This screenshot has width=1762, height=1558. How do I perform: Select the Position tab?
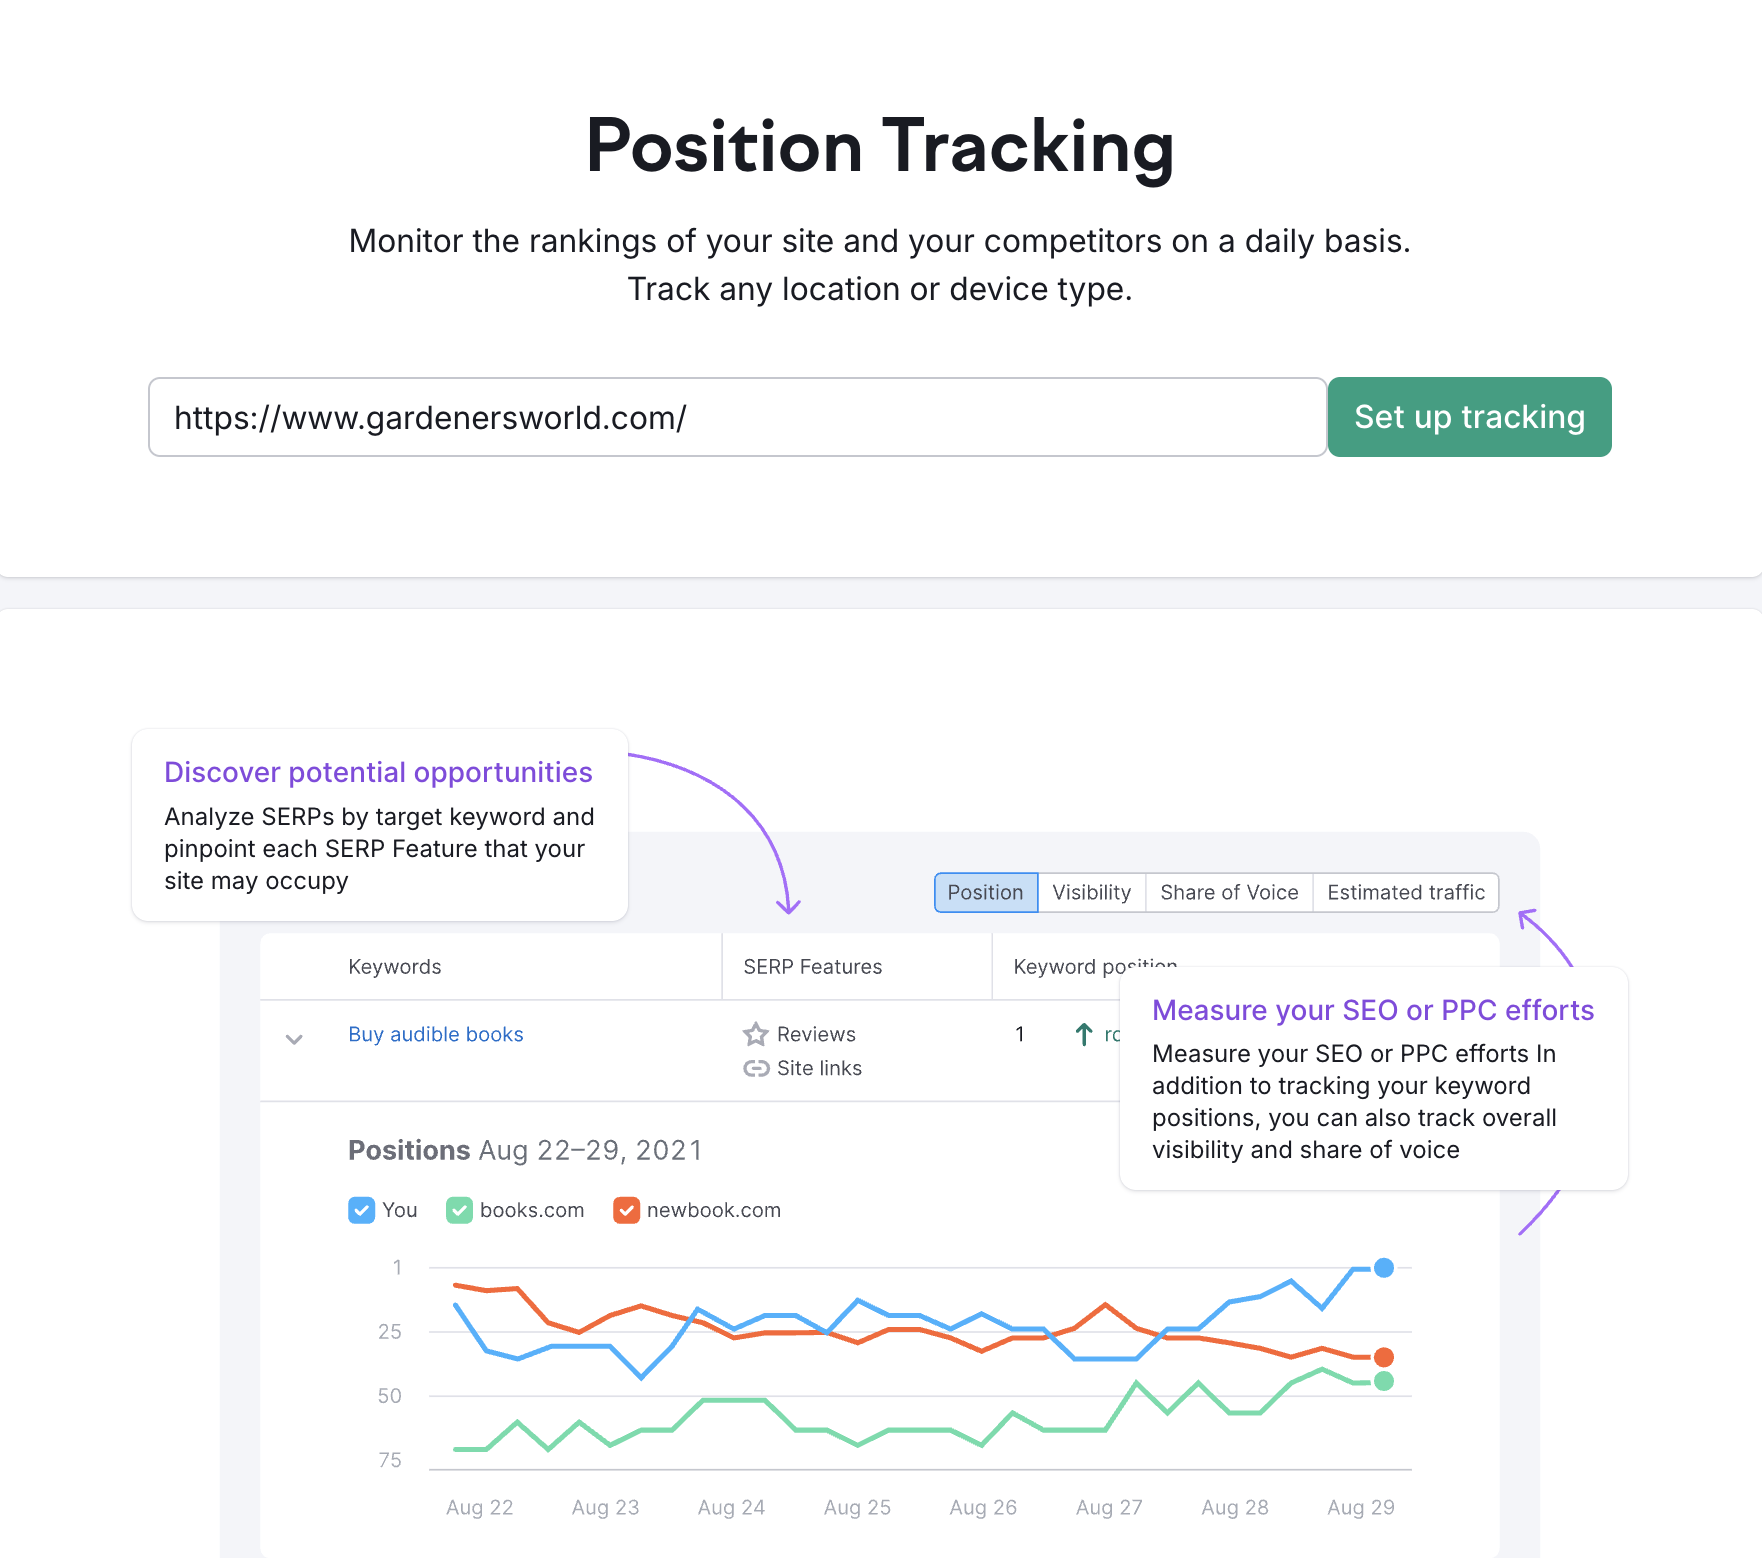coord(985,892)
